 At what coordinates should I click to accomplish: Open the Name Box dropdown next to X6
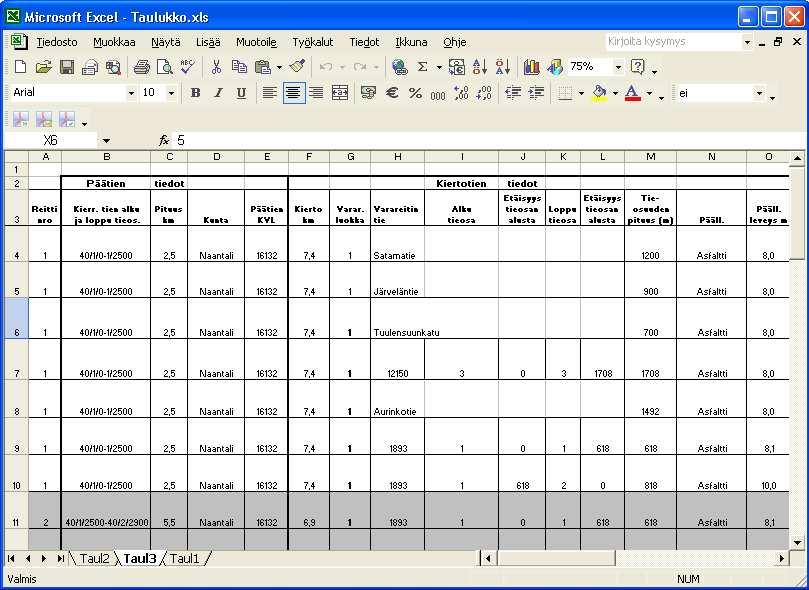[x=106, y=141]
